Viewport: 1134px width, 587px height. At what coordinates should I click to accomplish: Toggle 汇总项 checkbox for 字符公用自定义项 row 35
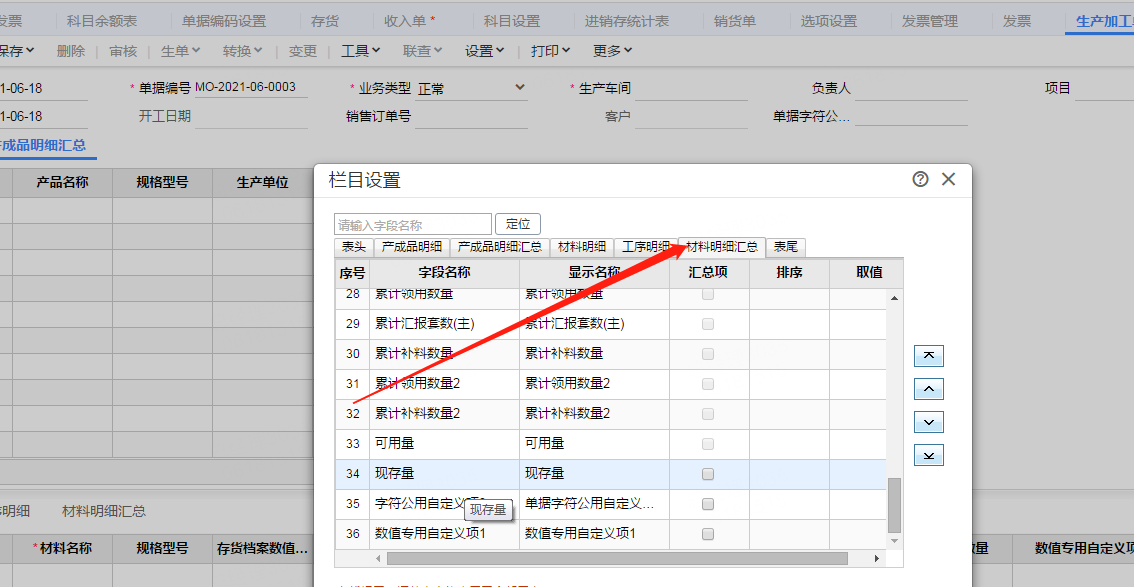708,504
